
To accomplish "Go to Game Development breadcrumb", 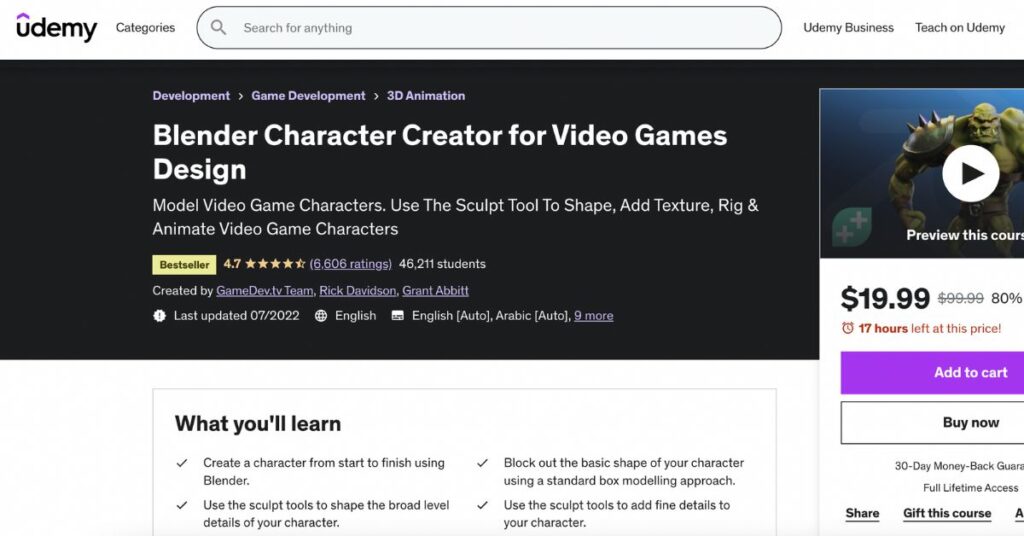I will coord(308,95).
